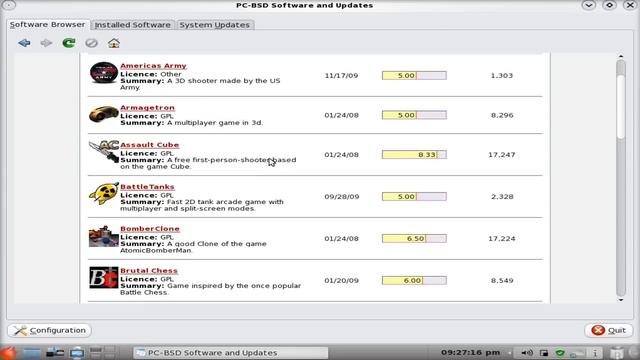Click Armagetron rating bar 5.00
Screen dimensions: 640x360
(414, 115)
